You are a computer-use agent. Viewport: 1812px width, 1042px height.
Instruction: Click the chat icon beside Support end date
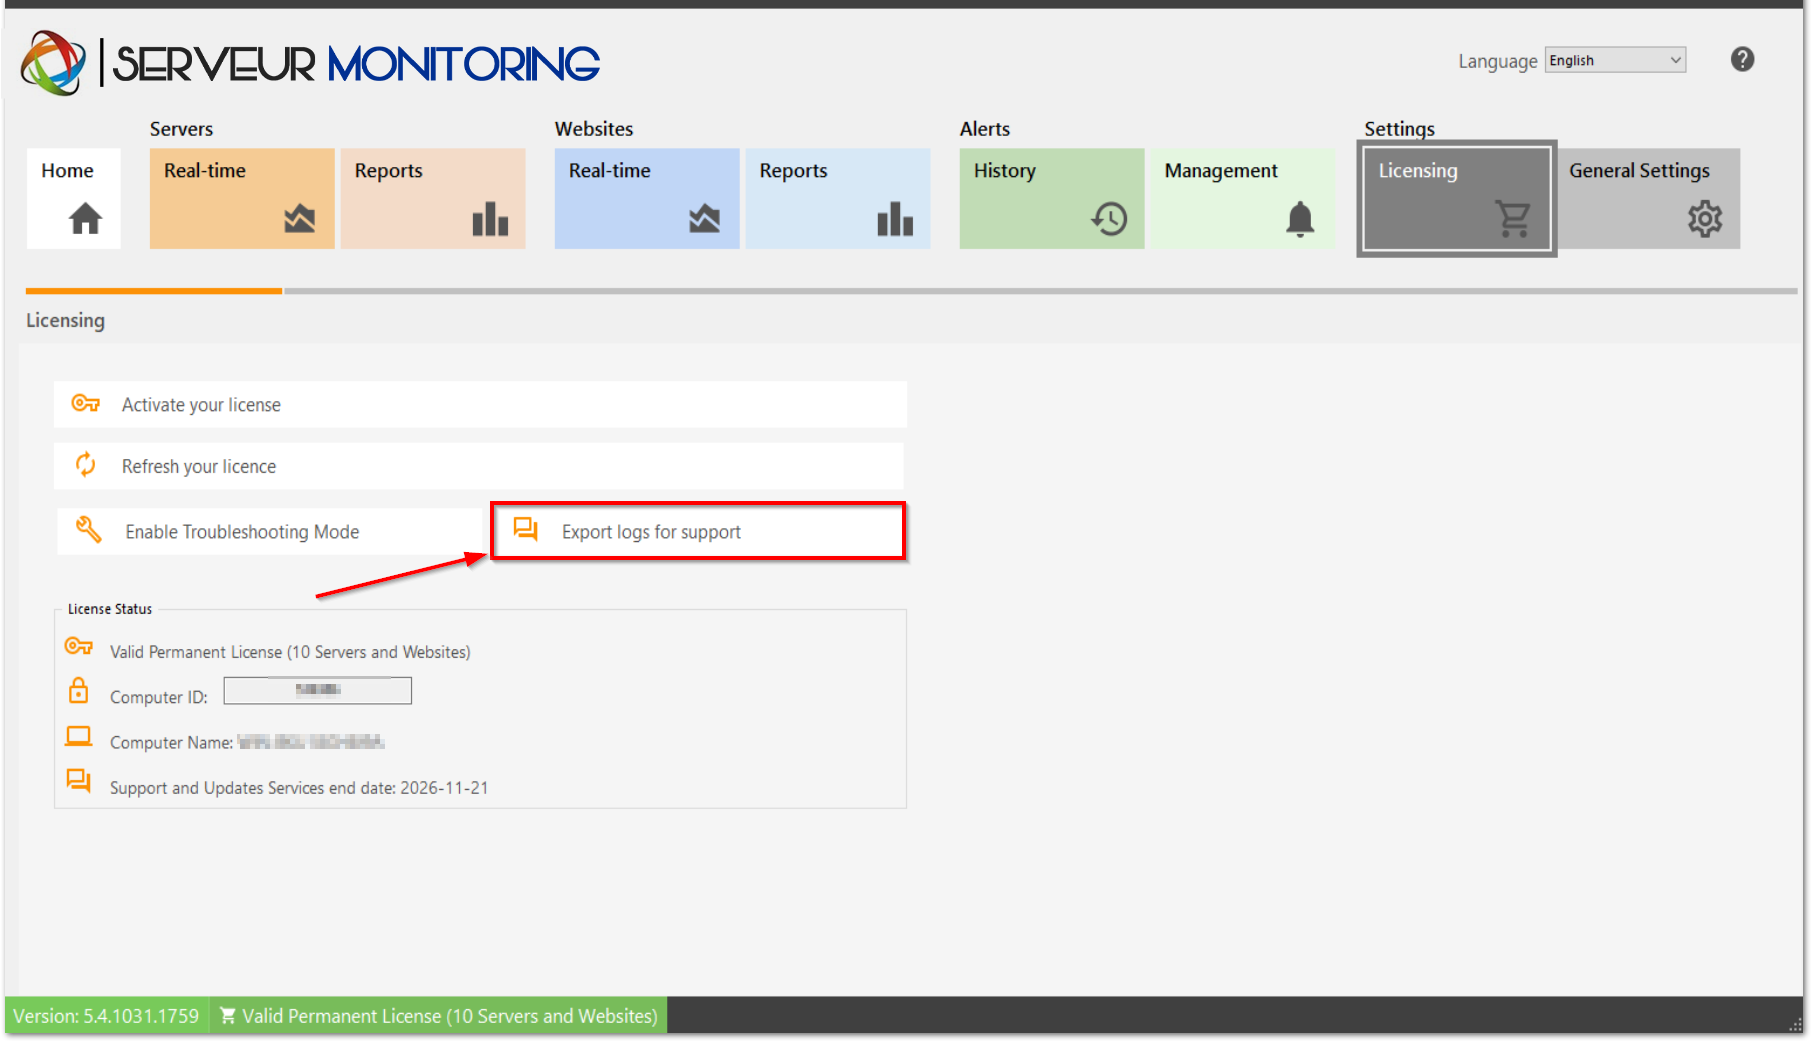79,780
